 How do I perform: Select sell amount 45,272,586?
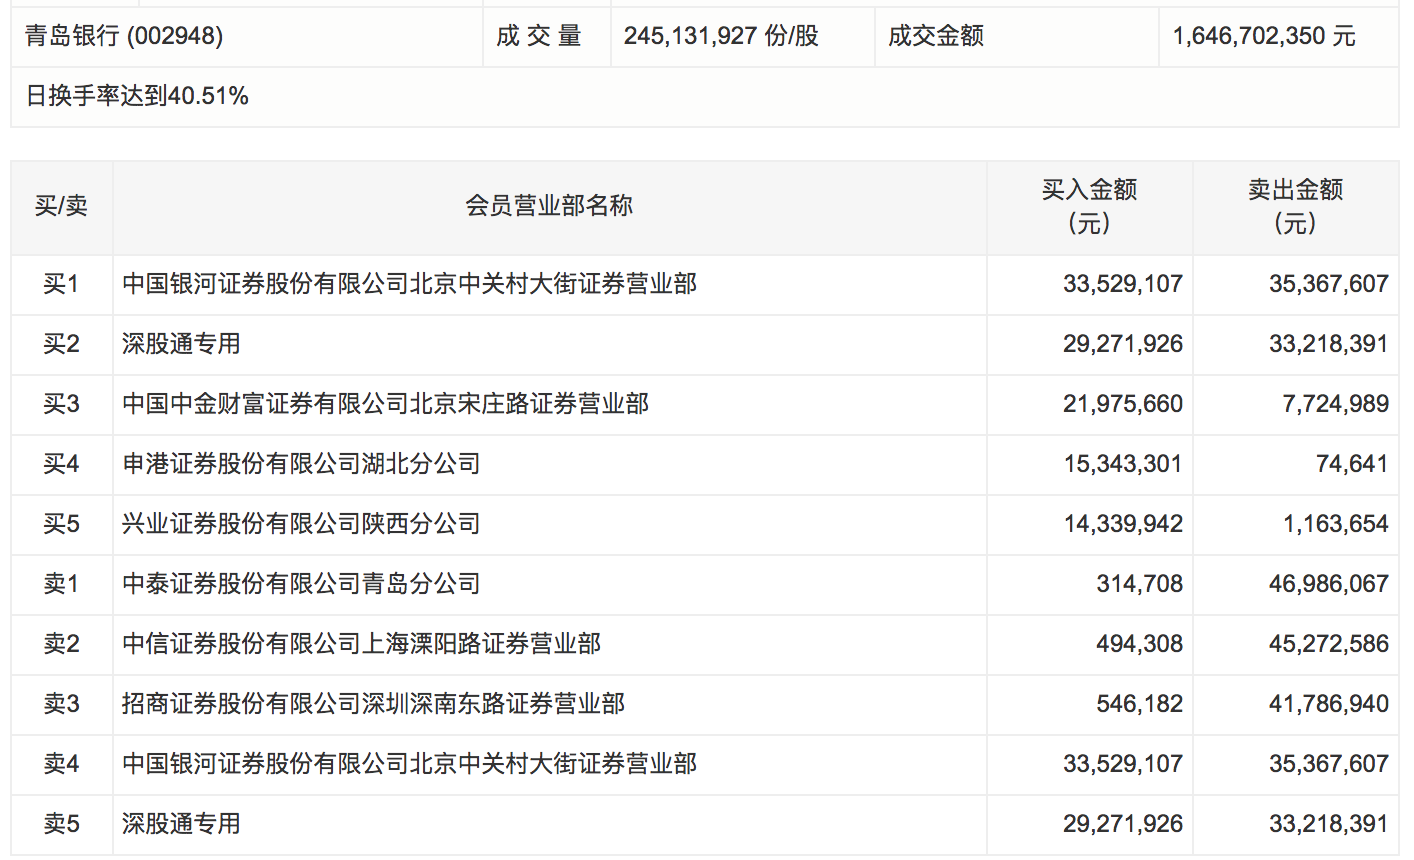[x=1329, y=644]
